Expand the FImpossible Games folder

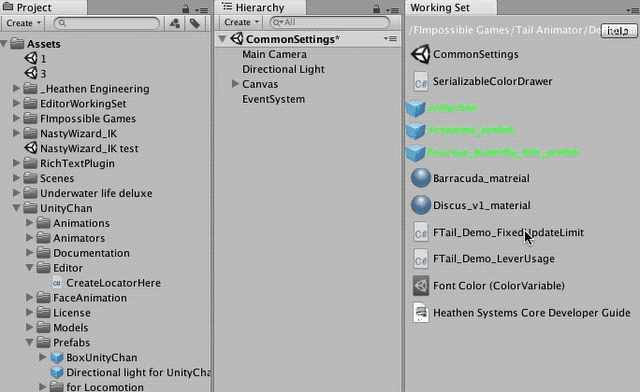click(16, 118)
